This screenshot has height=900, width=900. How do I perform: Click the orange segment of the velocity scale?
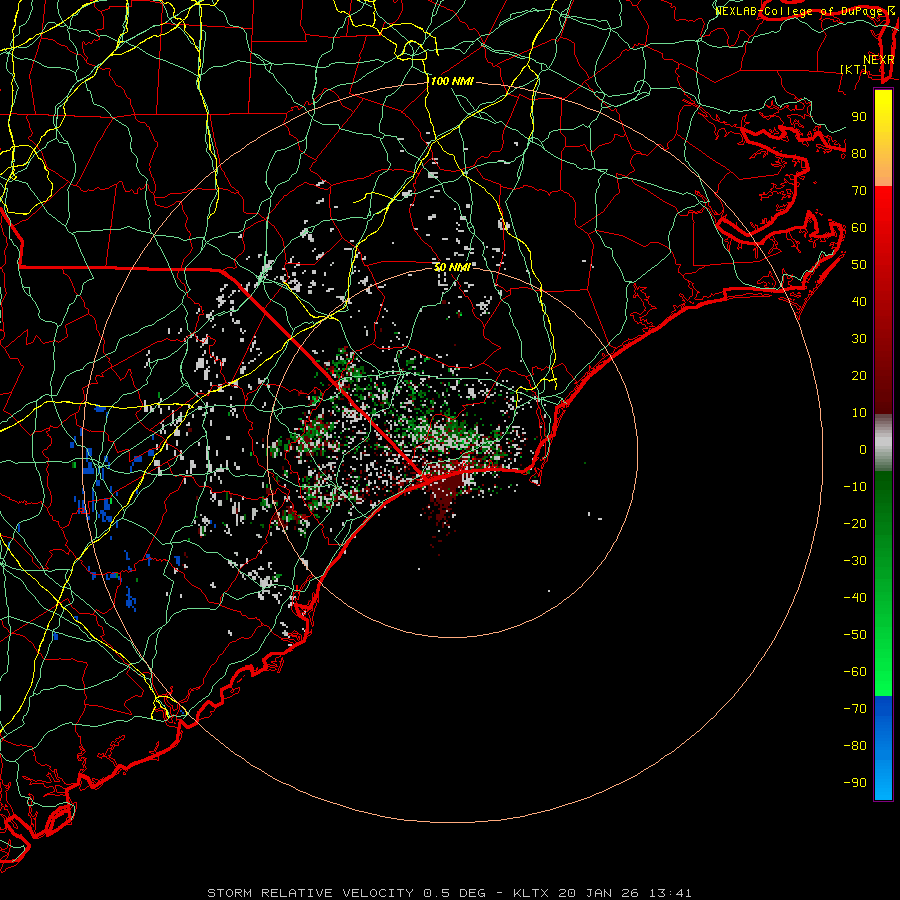(883, 169)
